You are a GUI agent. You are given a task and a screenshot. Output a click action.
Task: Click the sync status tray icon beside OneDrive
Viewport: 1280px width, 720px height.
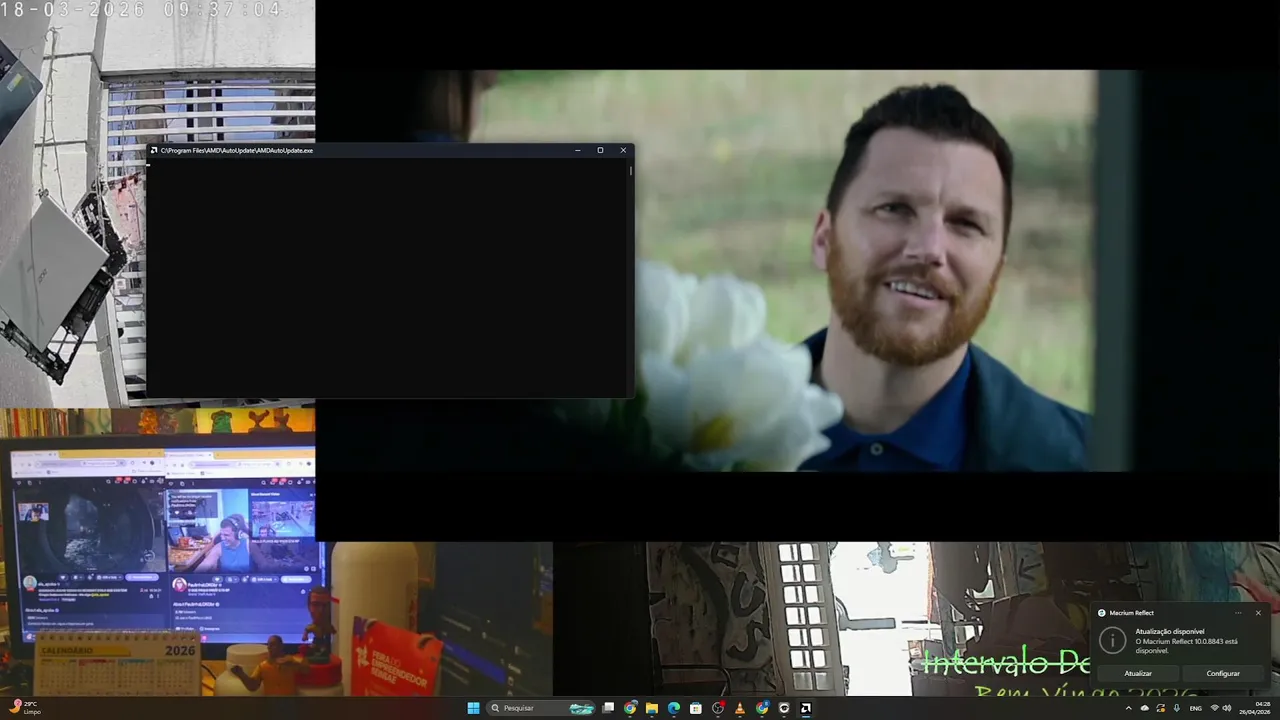point(1161,708)
